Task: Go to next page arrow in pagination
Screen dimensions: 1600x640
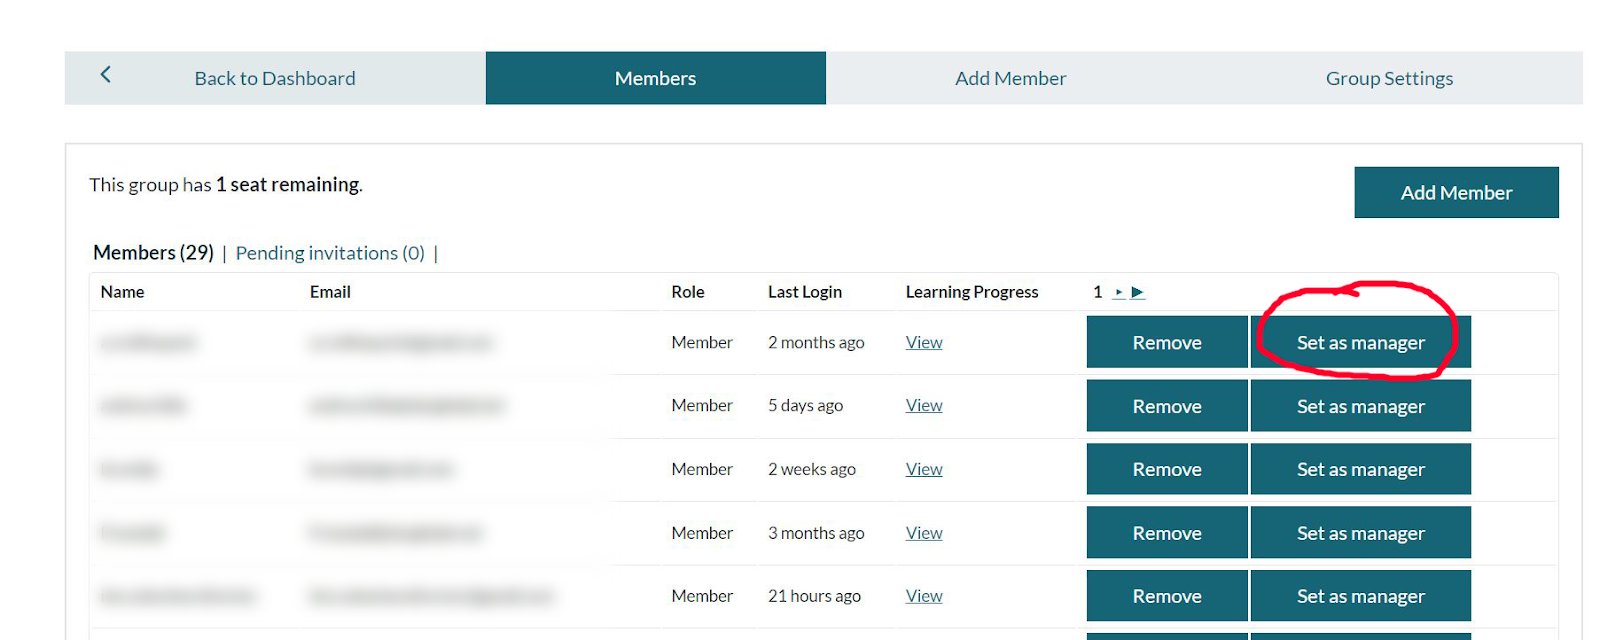Action: coord(1119,292)
